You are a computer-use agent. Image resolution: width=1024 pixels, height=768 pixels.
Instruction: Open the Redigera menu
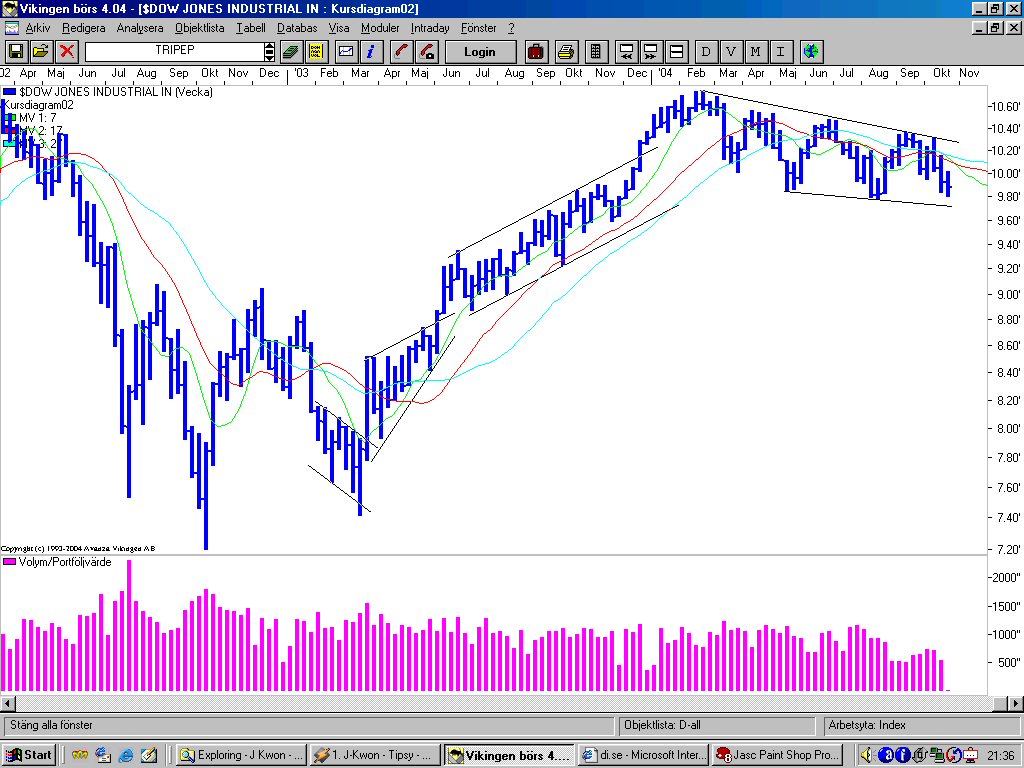[84, 28]
